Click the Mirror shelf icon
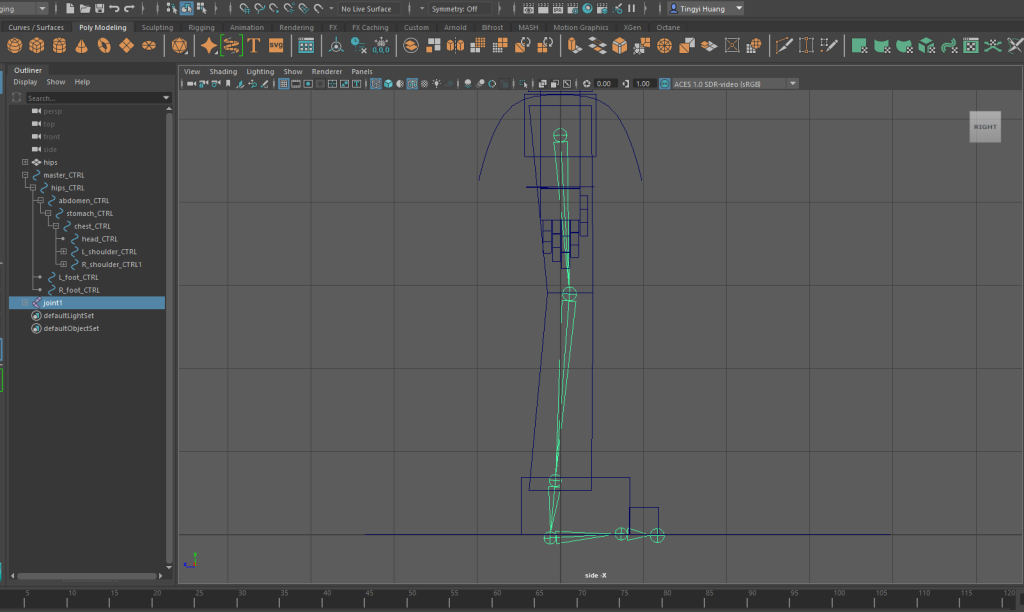The image size is (1024, 612). pyautogui.click(x=455, y=46)
